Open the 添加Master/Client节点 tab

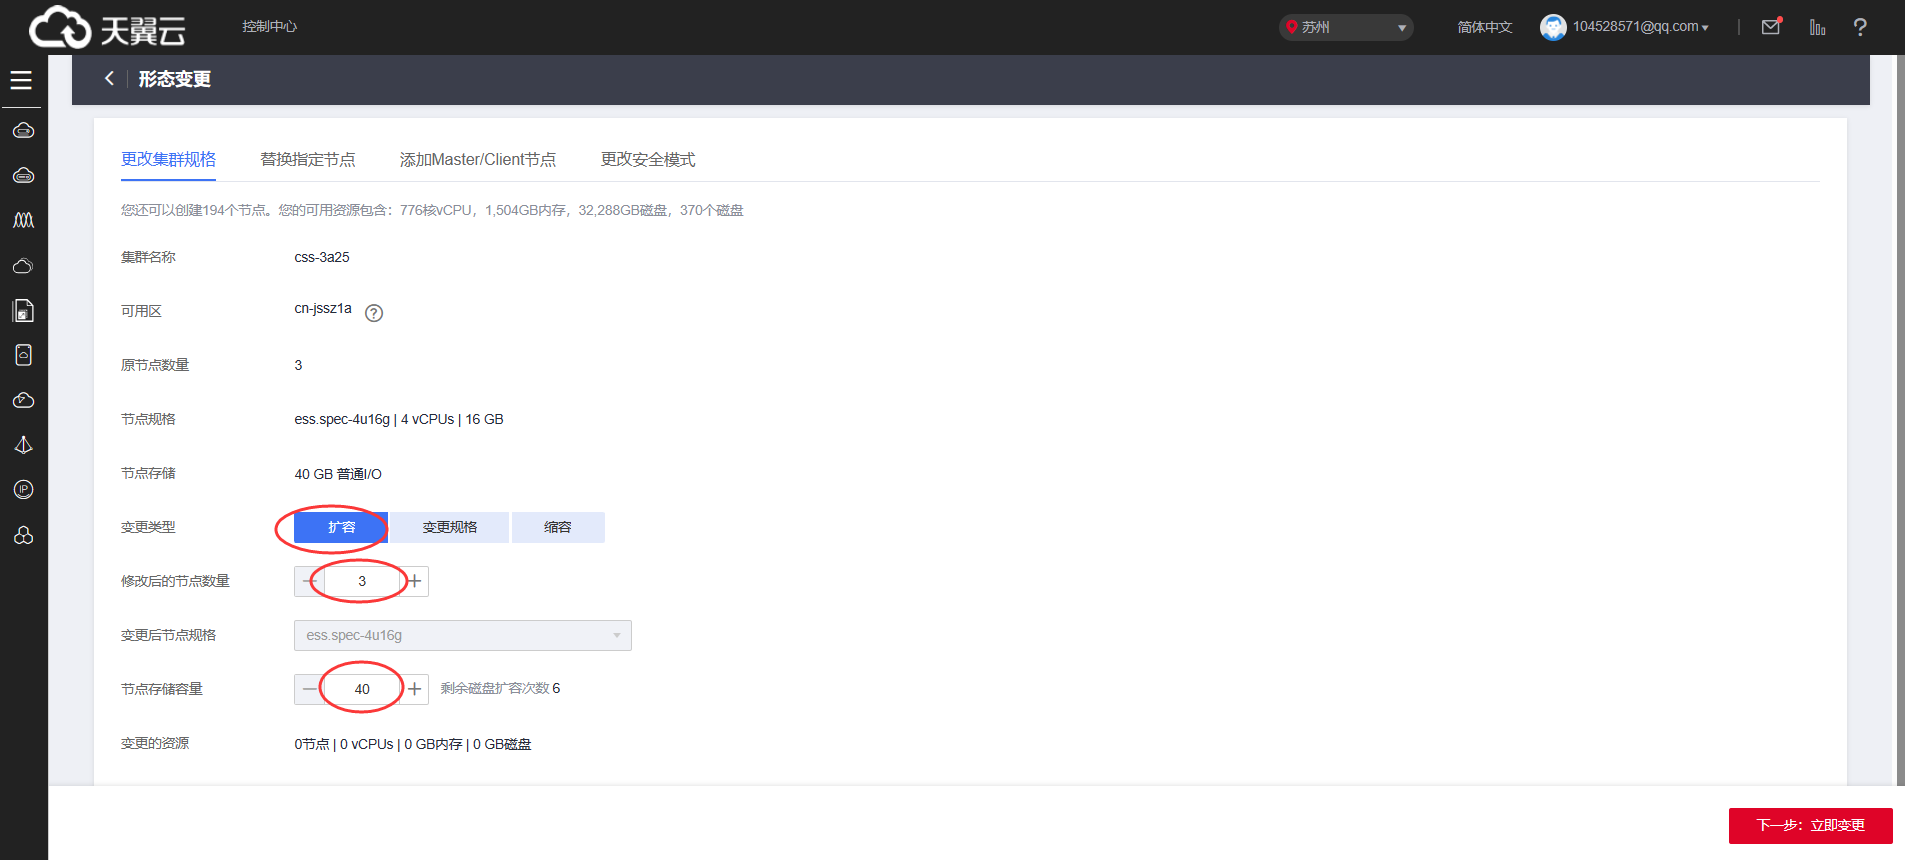(478, 159)
